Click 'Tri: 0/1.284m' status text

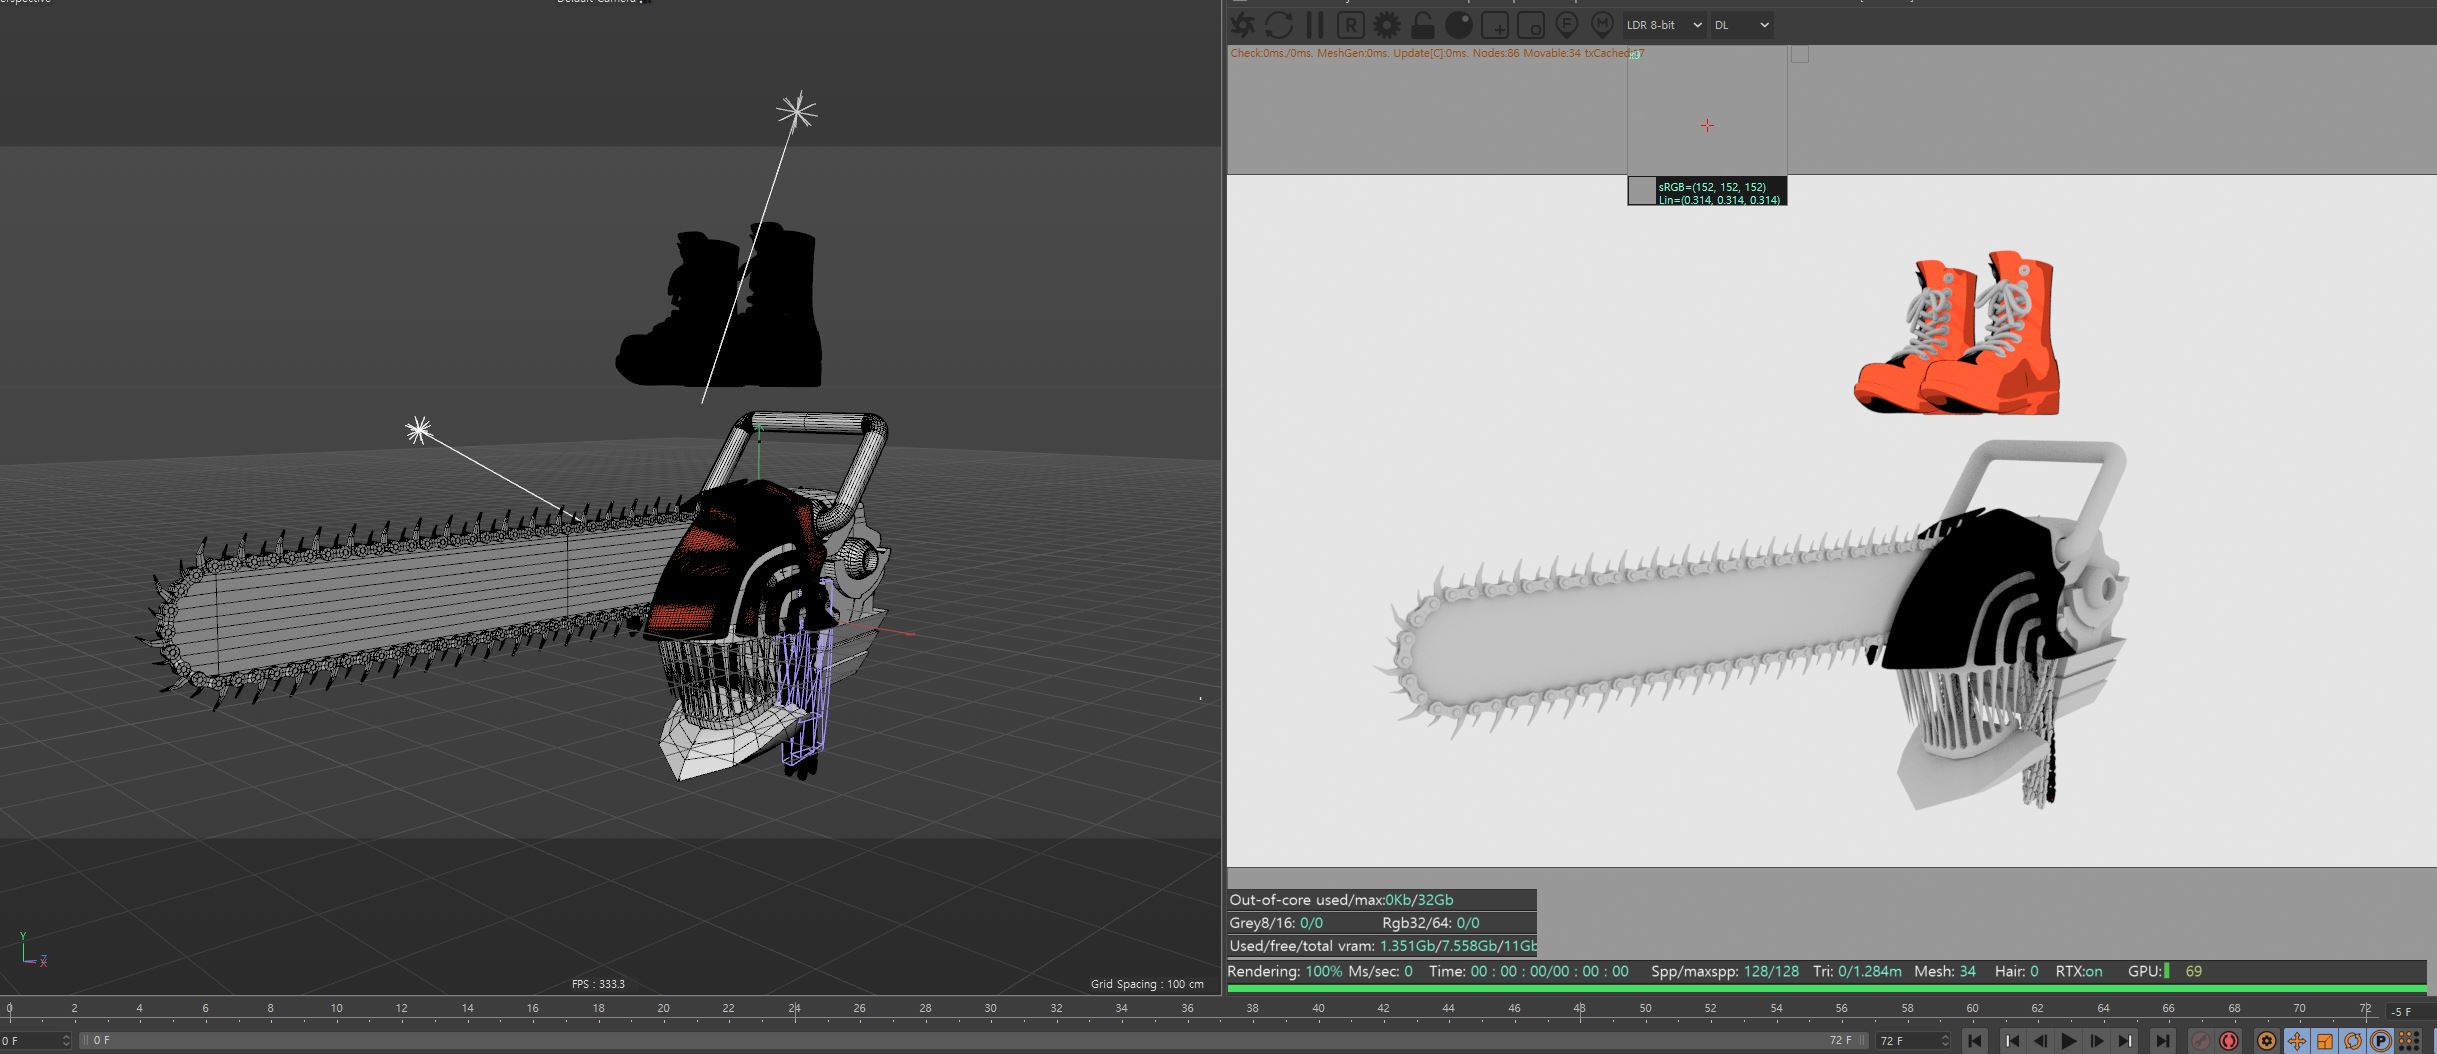1857,971
